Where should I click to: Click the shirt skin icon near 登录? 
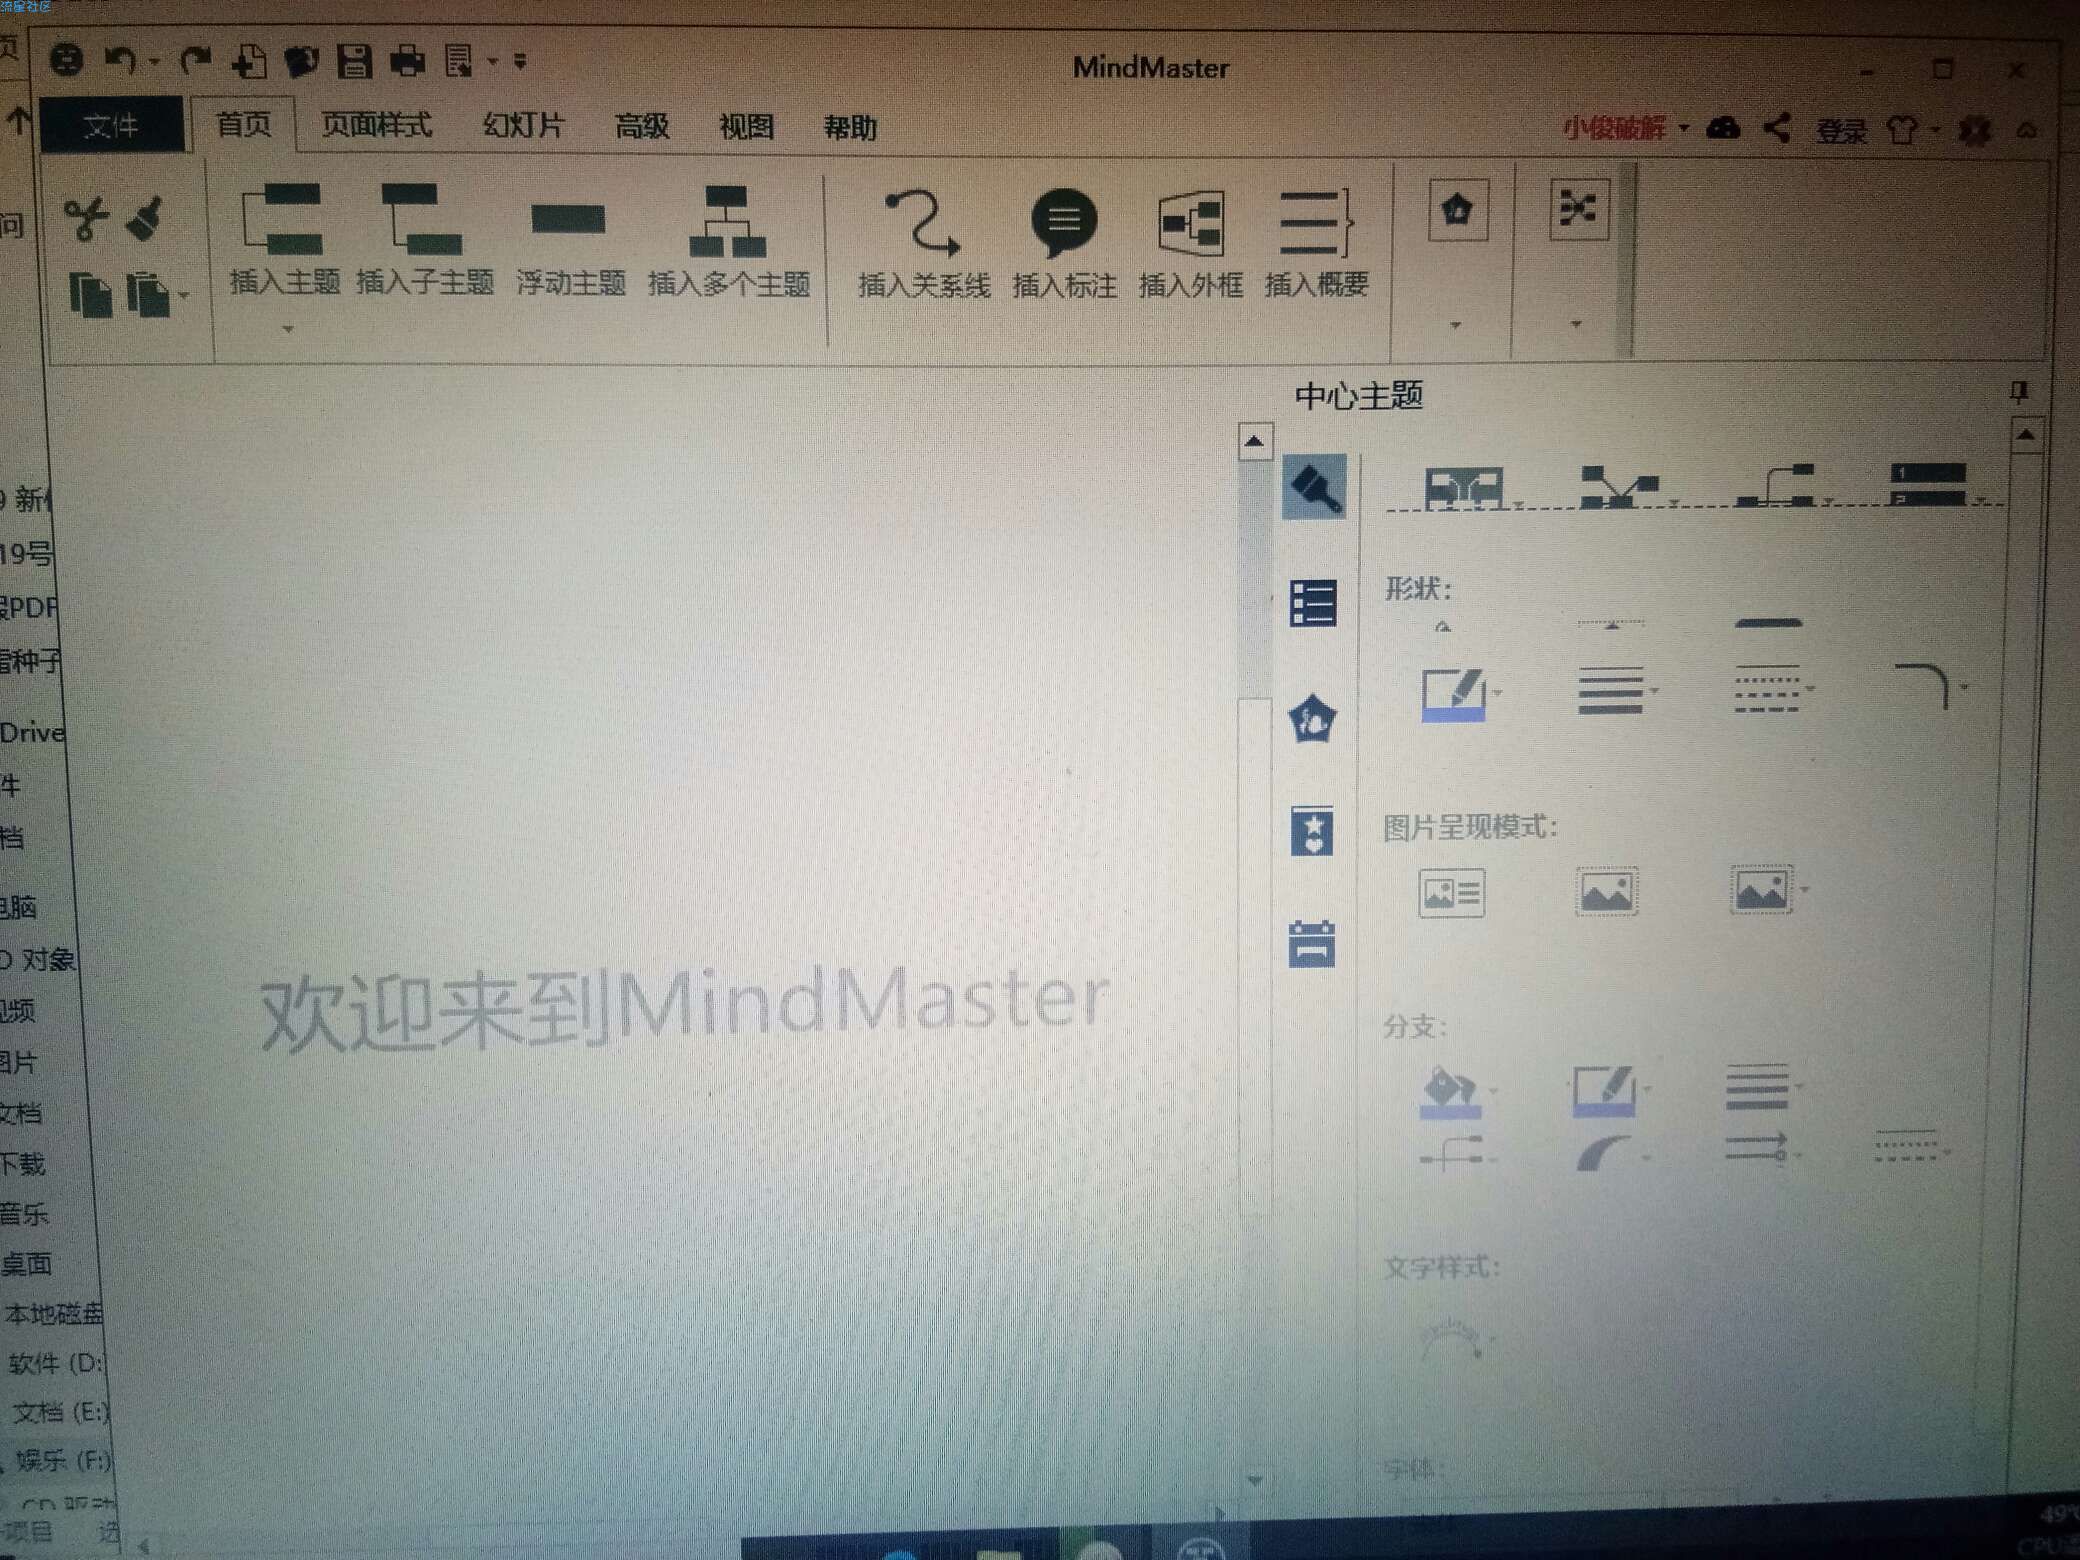click(1903, 130)
